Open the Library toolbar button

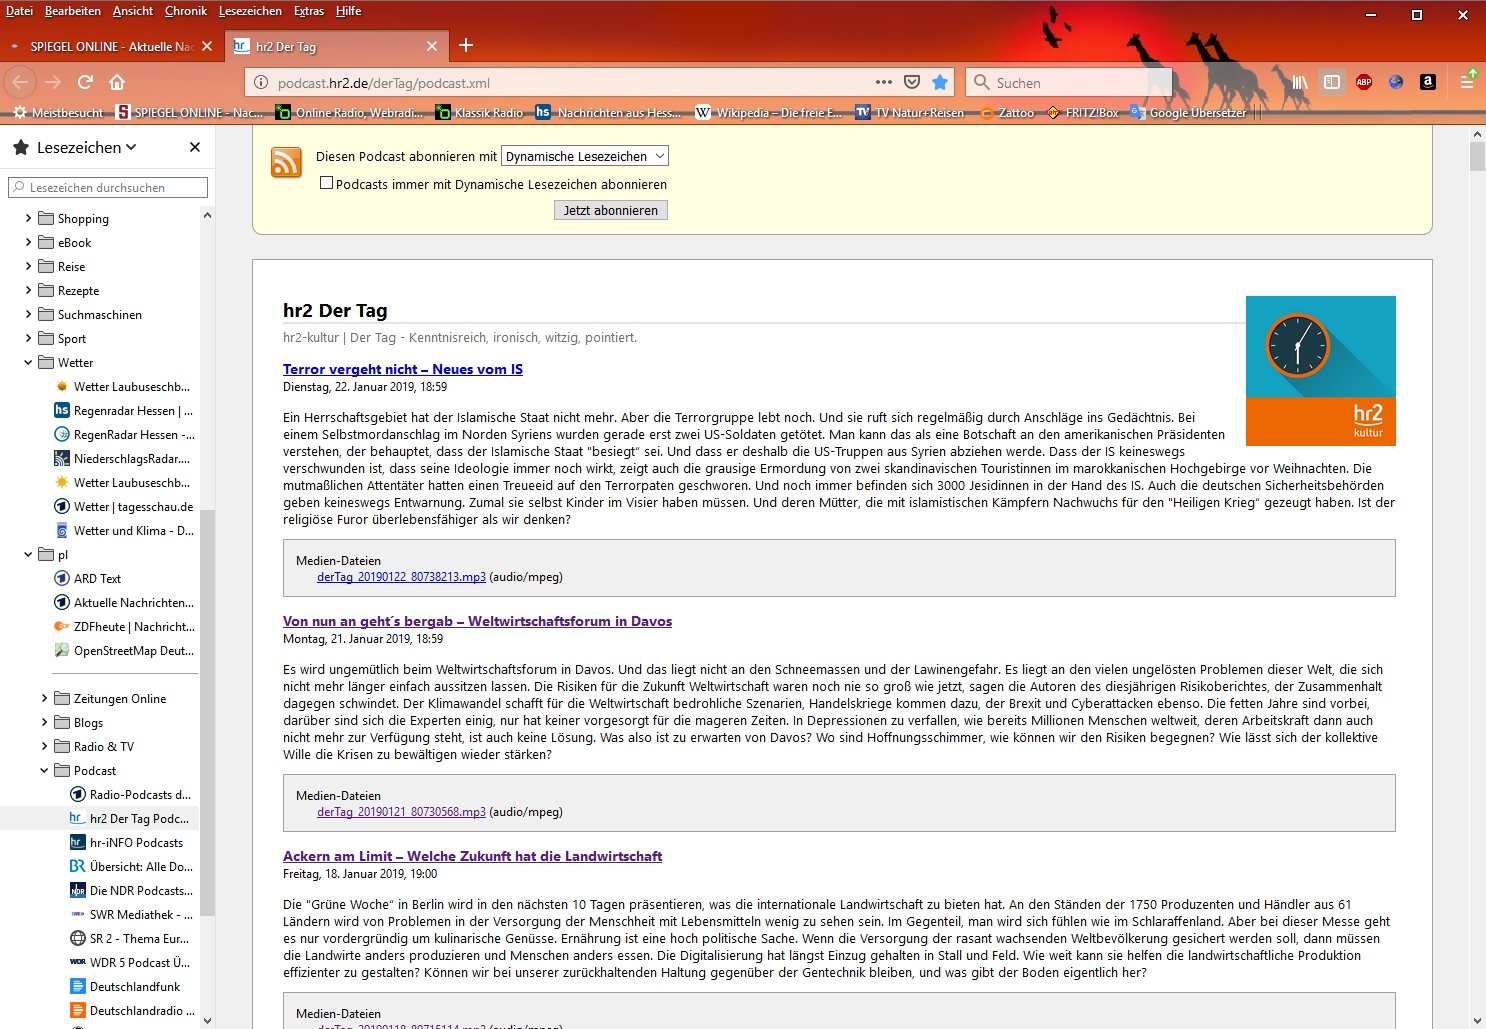tap(1300, 82)
